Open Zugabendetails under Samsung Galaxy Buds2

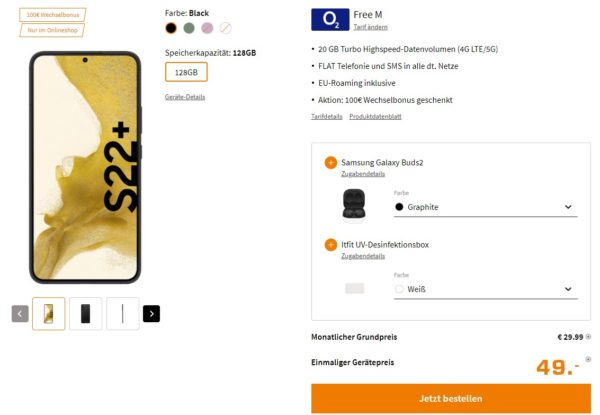[x=363, y=174]
